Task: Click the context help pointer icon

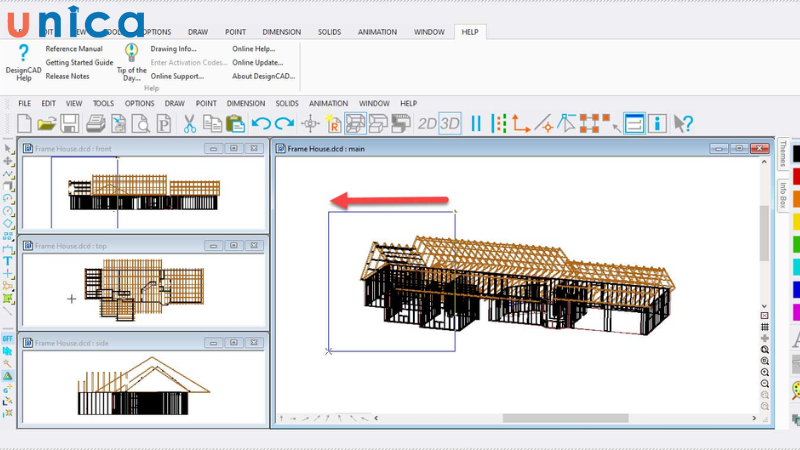Action: pyautogui.click(x=683, y=124)
